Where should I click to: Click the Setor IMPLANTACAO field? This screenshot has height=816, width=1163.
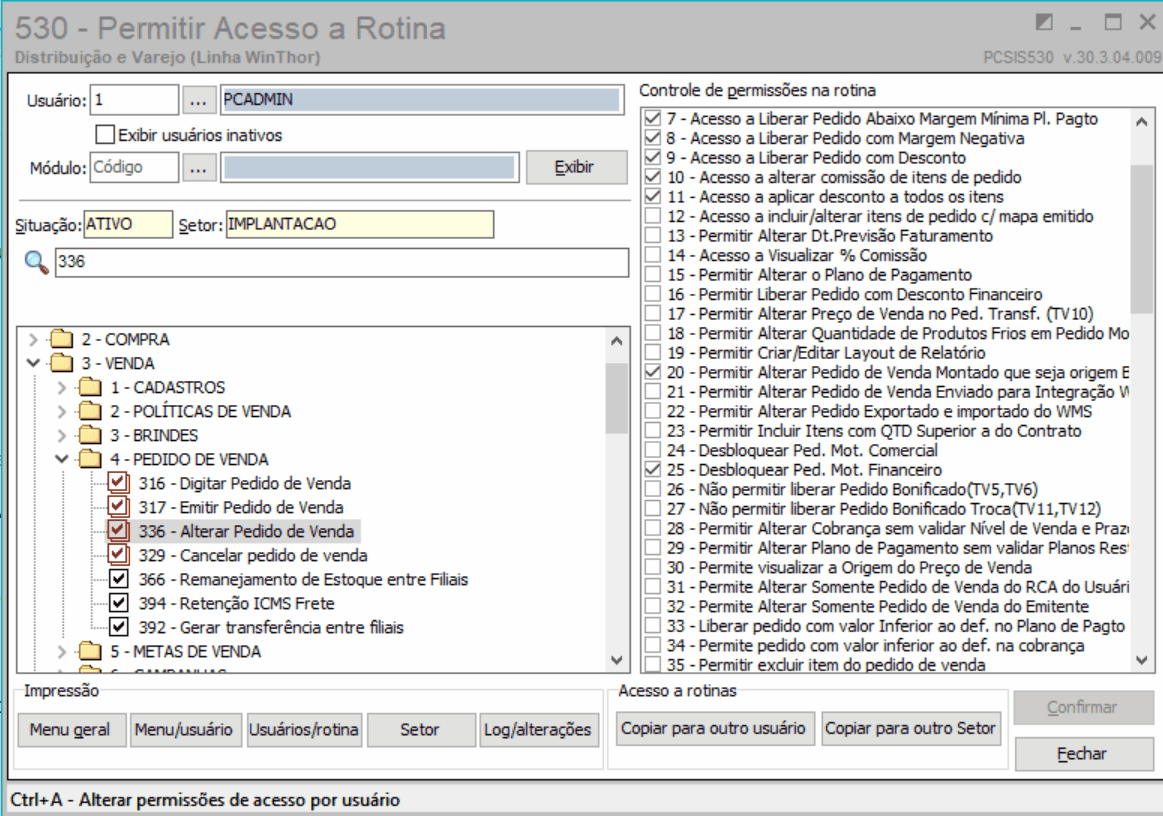tap(360, 224)
